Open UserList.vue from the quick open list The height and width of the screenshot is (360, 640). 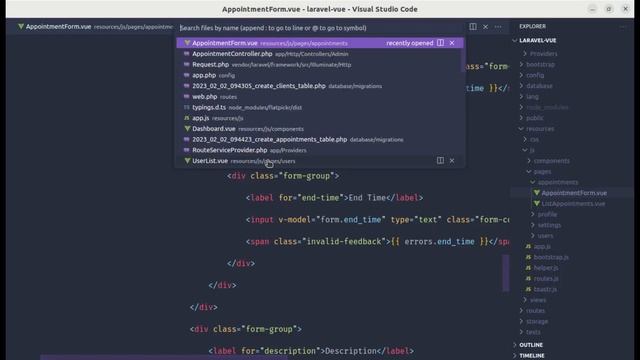point(320,161)
